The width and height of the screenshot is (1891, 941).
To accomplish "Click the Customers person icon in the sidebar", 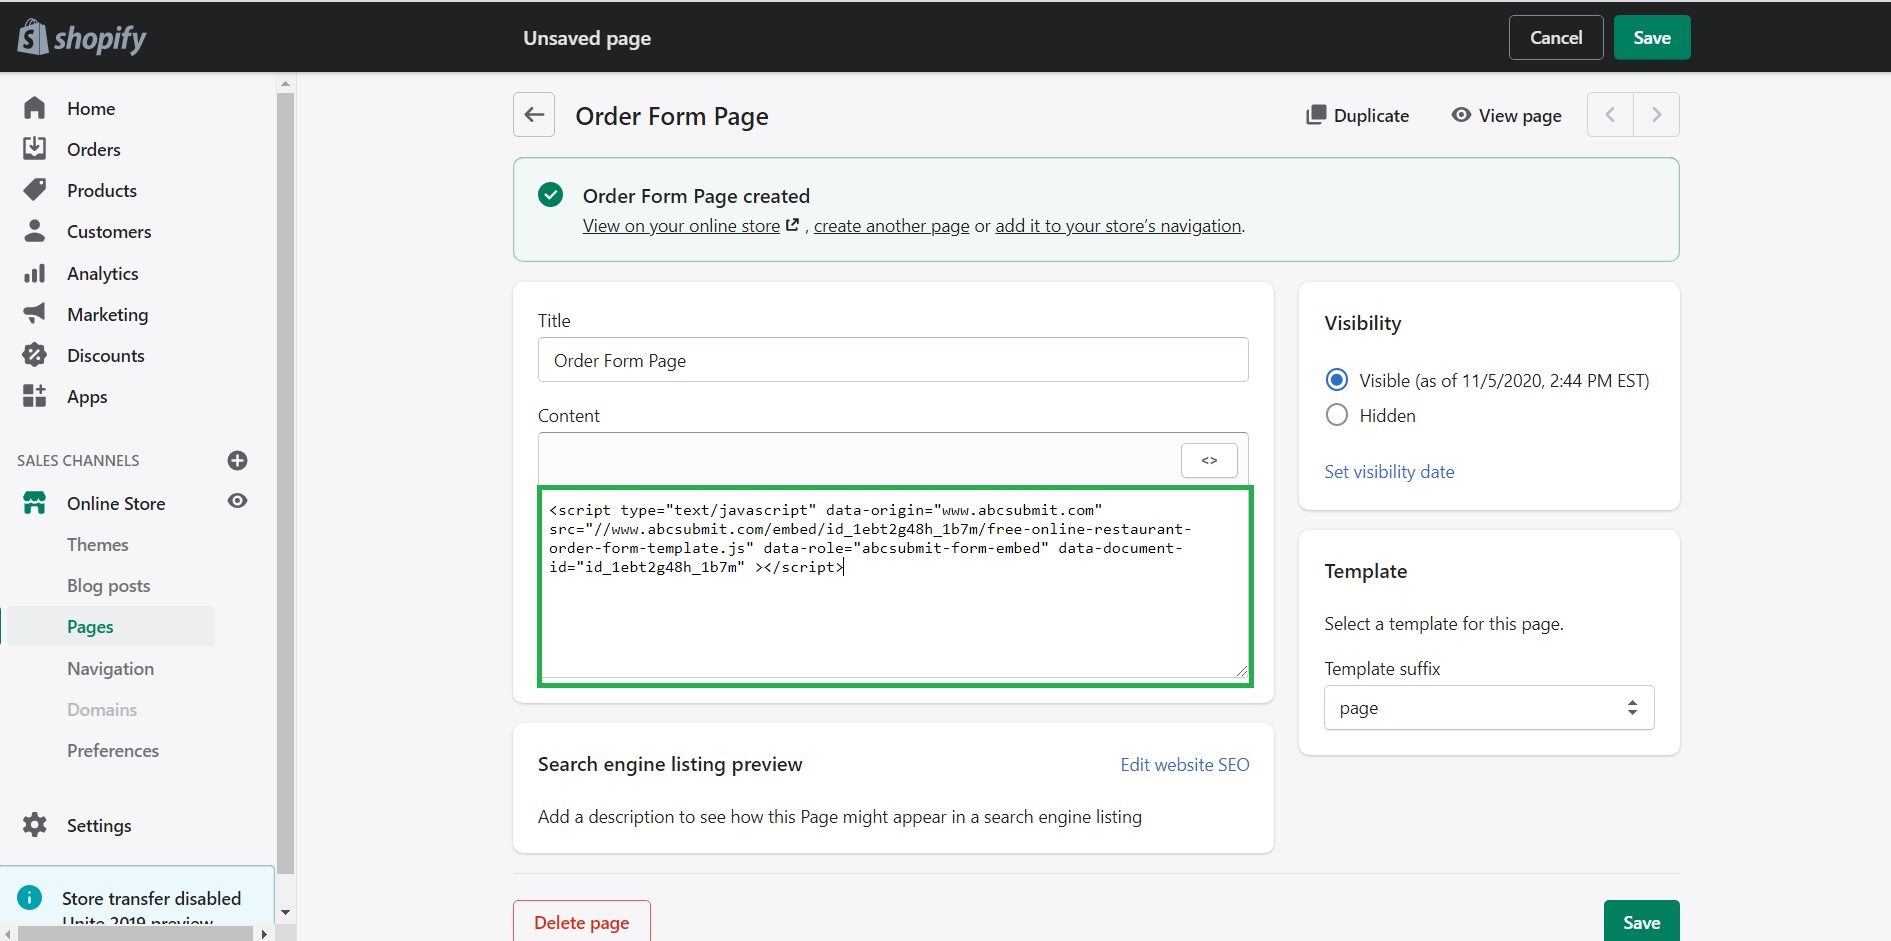I will coord(34,231).
